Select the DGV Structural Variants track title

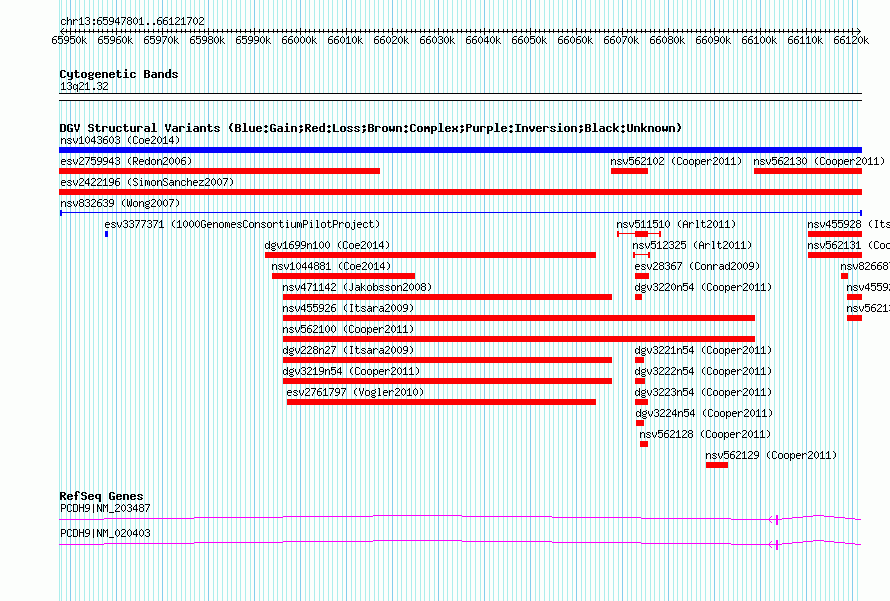tap(371, 128)
